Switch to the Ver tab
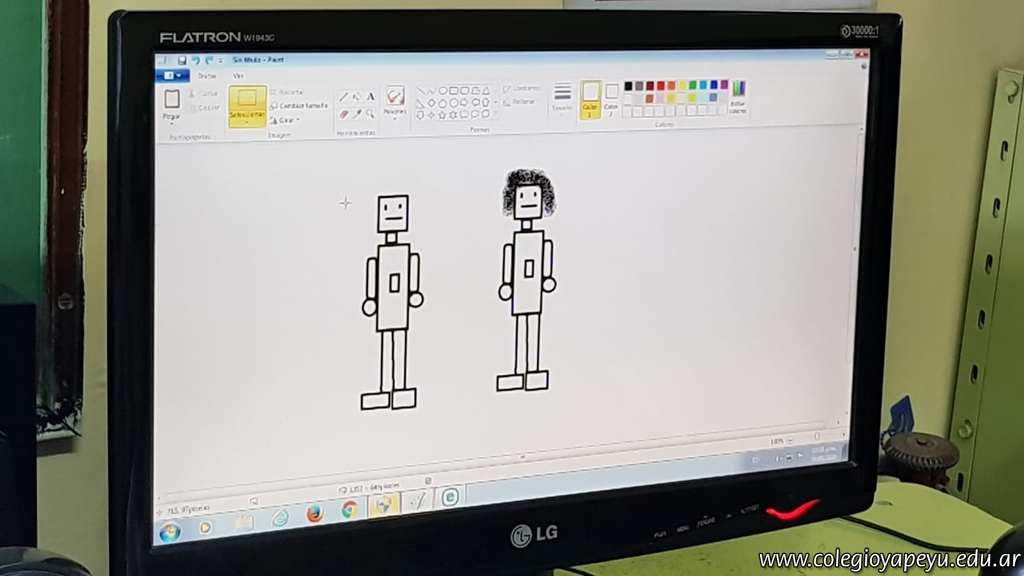The width and height of the screenshot is (1024, 576). tap(238, 75)
